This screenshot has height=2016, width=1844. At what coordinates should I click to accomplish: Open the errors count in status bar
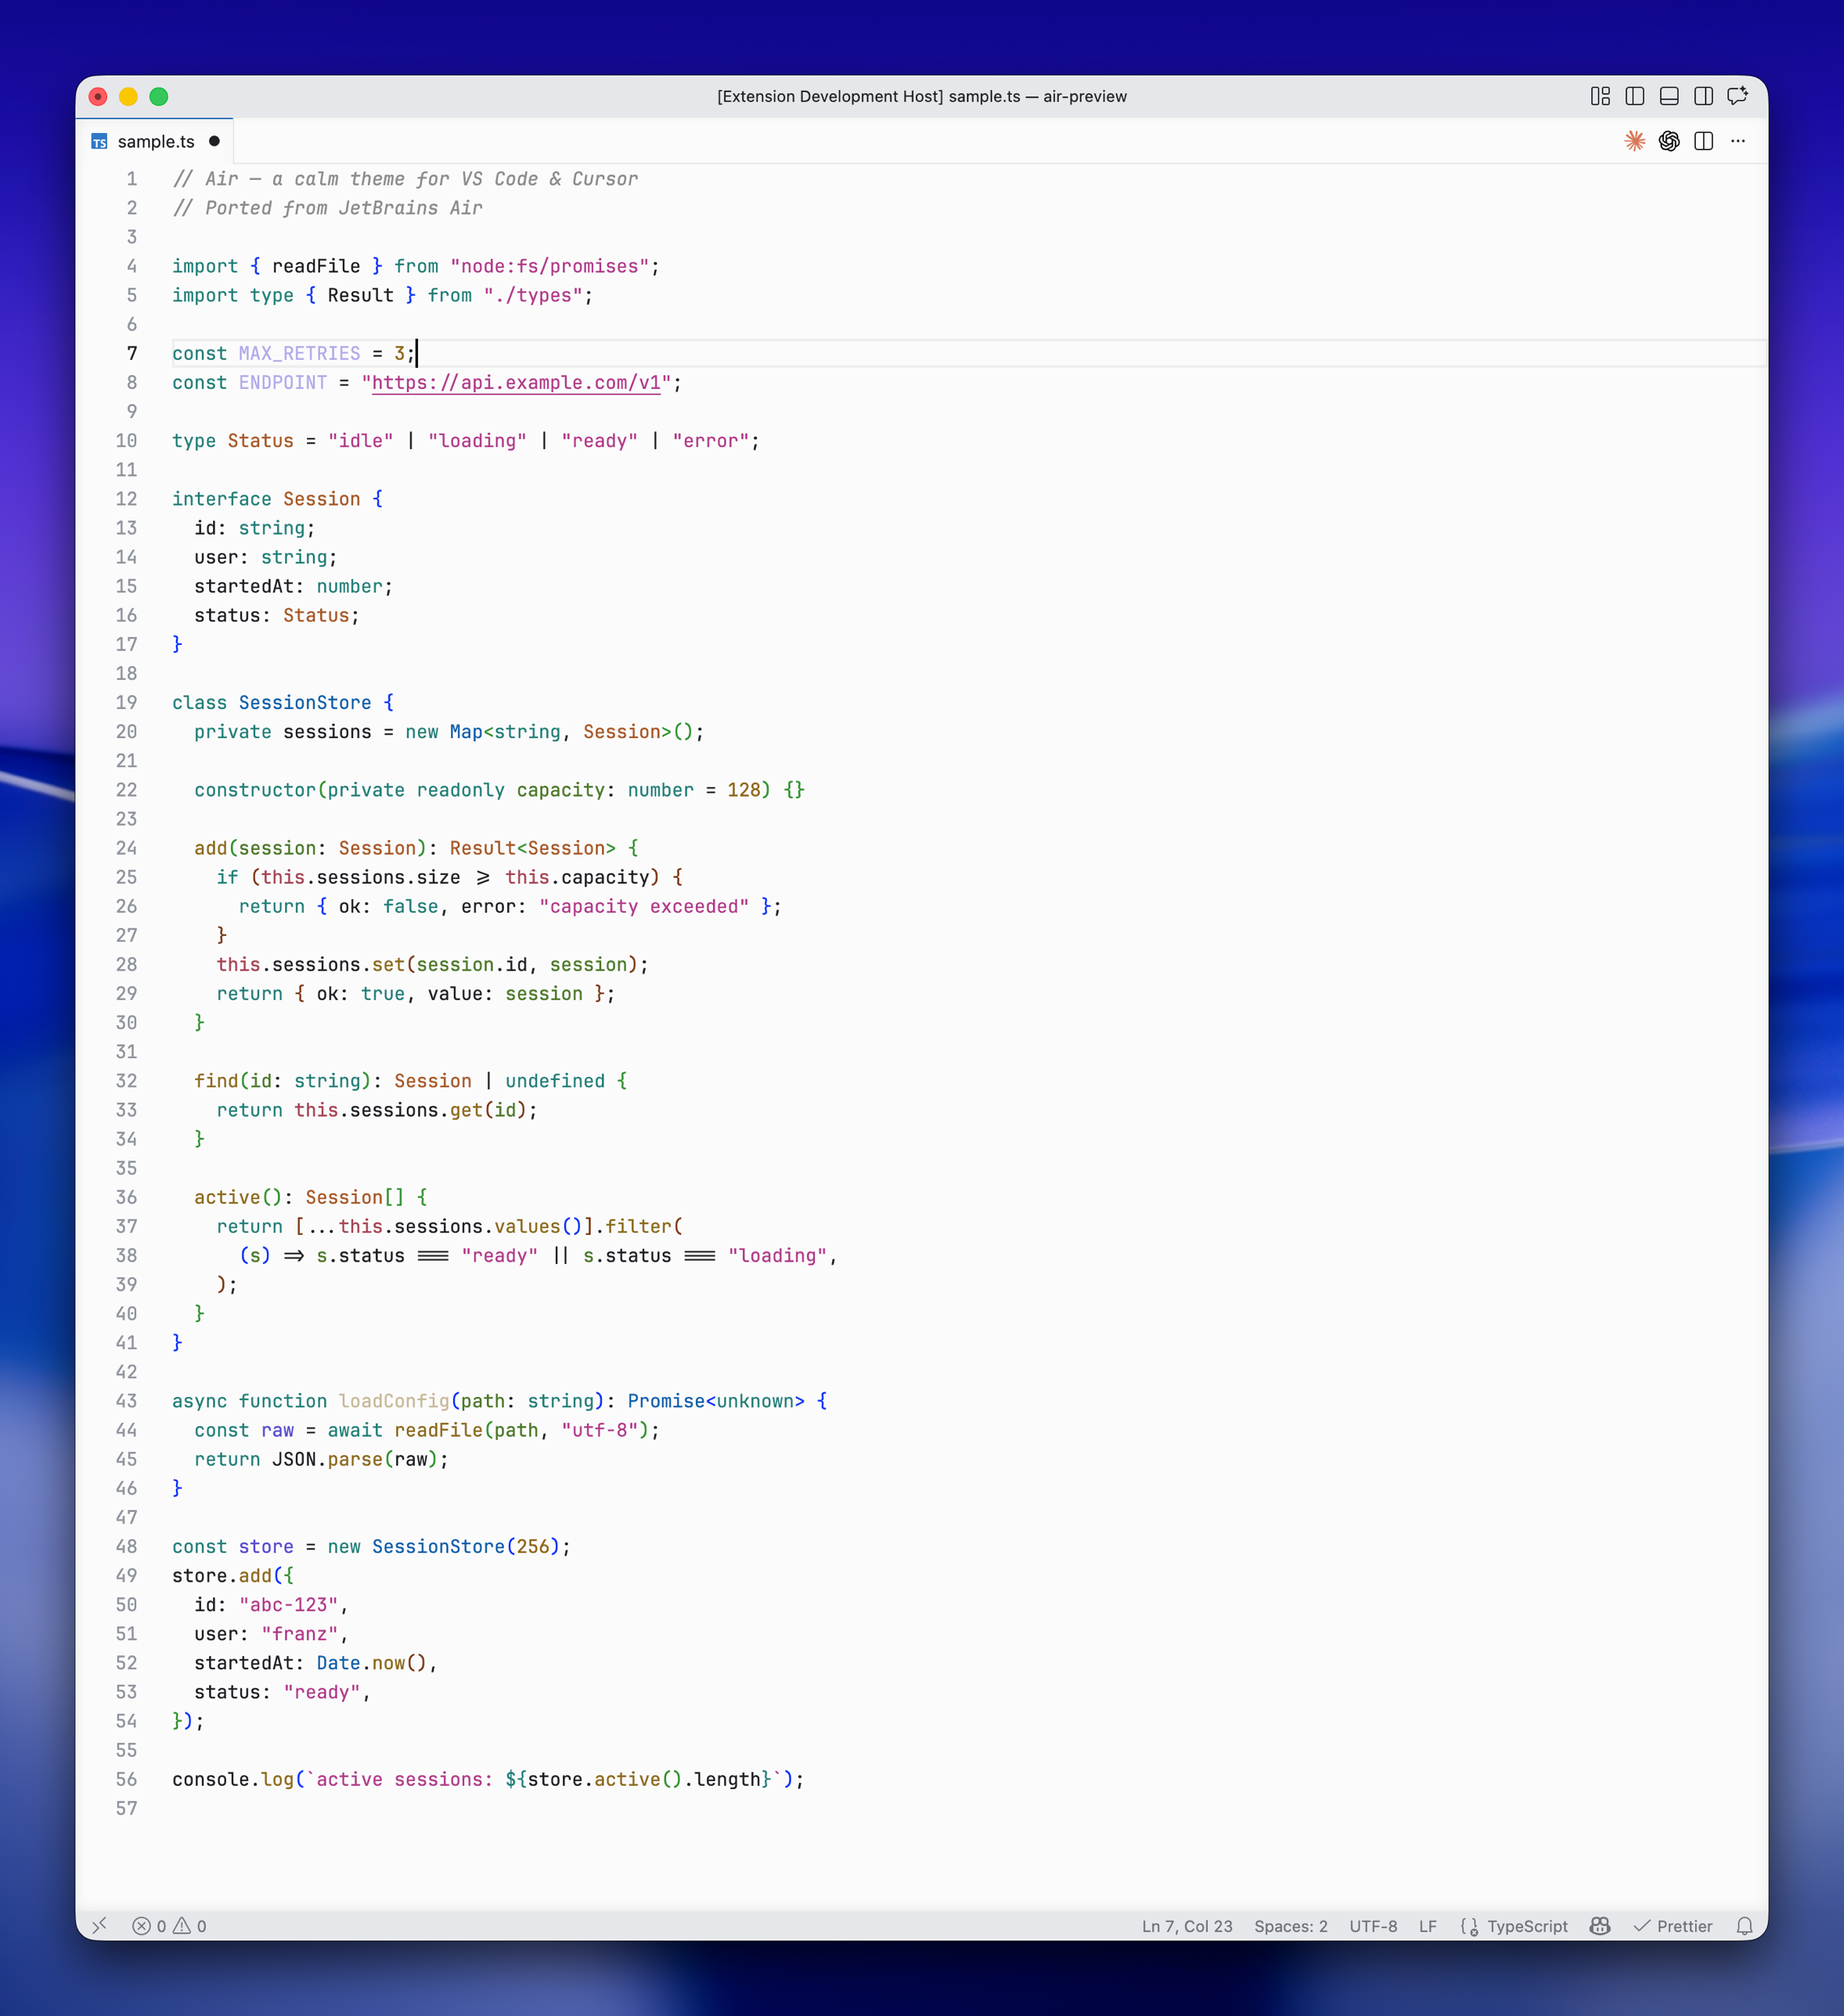click(149, 1926)
